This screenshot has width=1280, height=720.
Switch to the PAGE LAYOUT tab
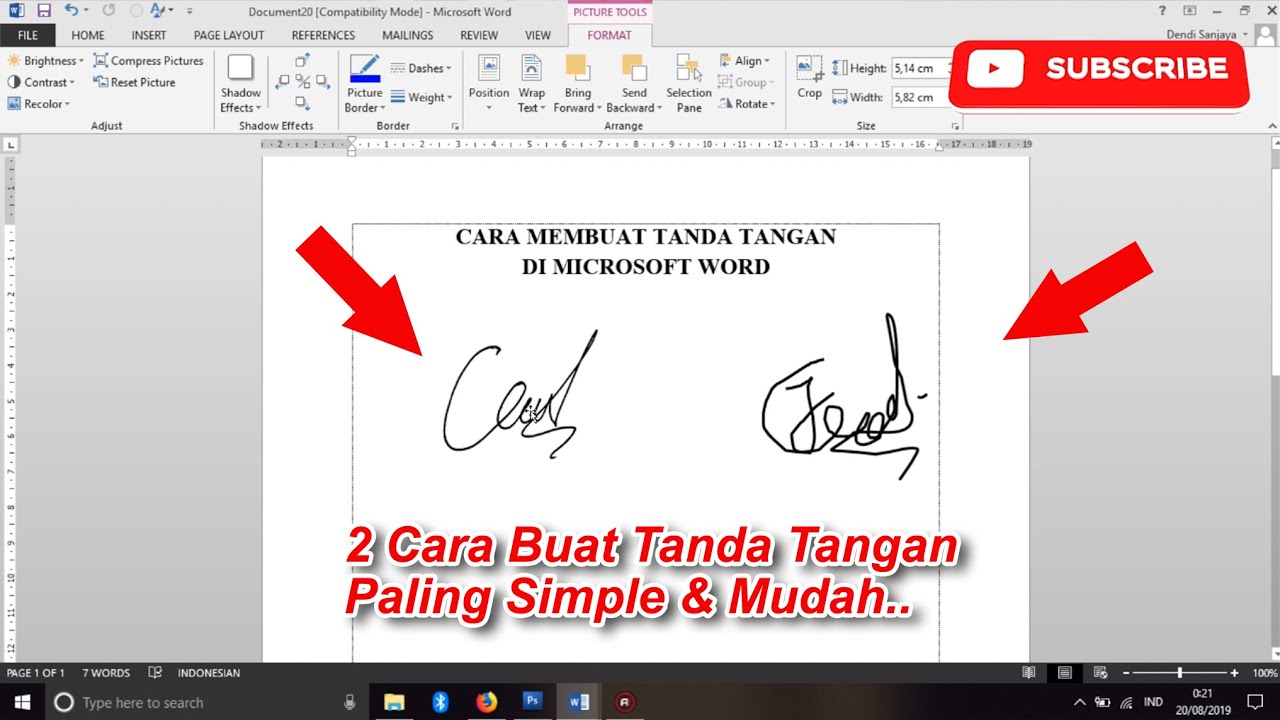(229, 35)
